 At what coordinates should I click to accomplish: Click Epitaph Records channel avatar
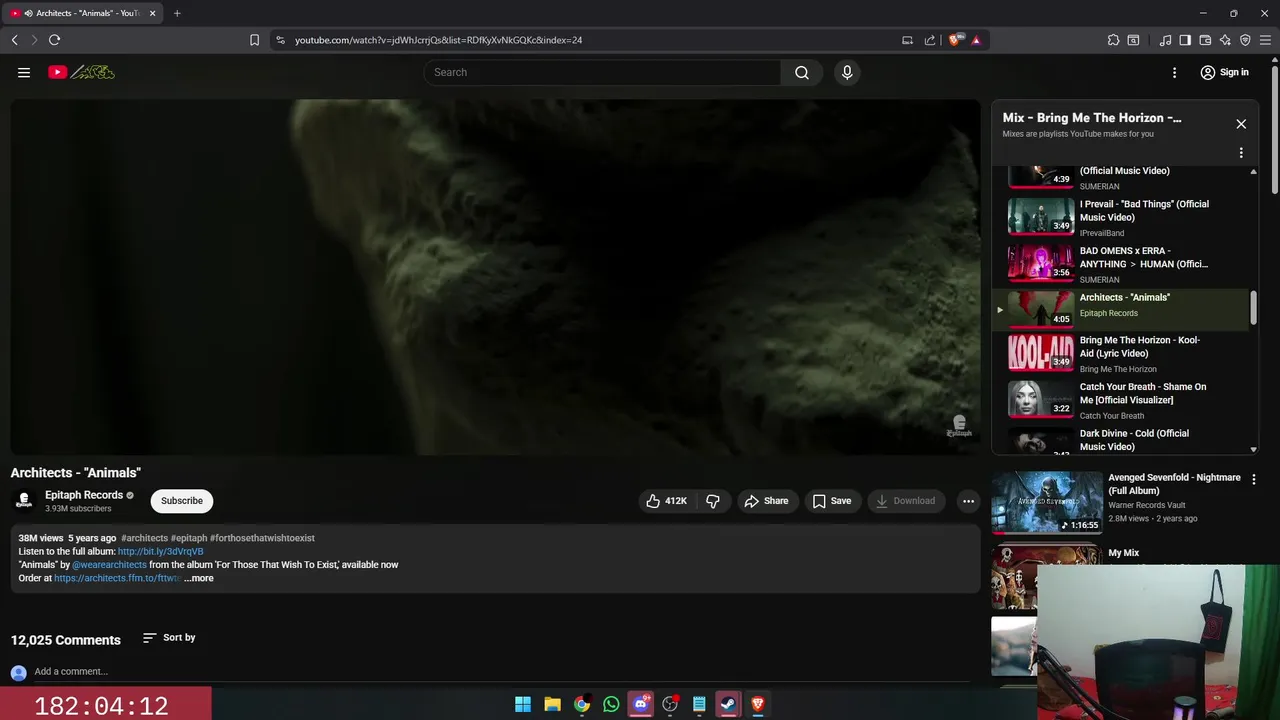coord(24,501)
